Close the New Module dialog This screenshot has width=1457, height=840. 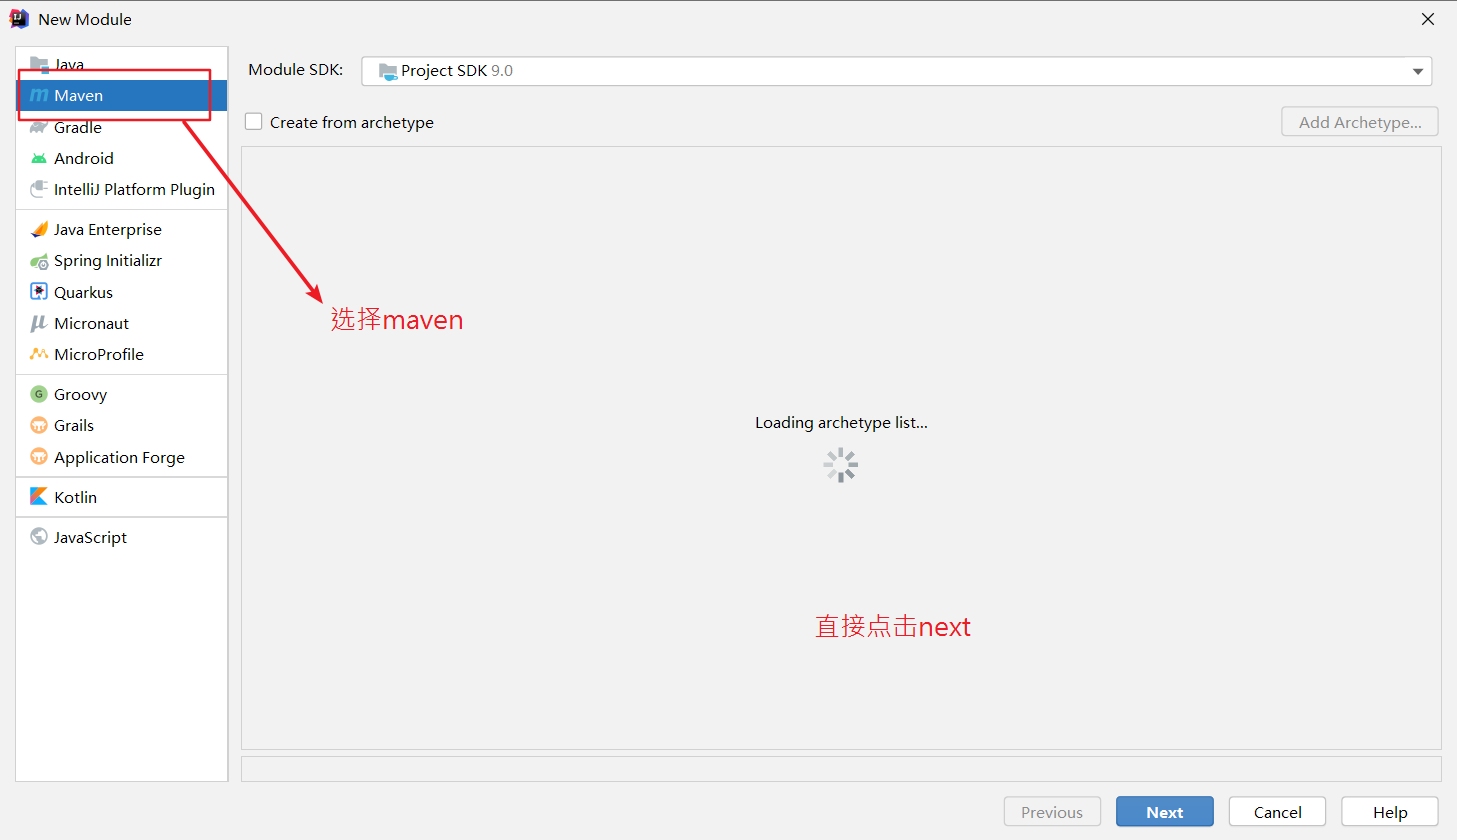pos(1428,19)
